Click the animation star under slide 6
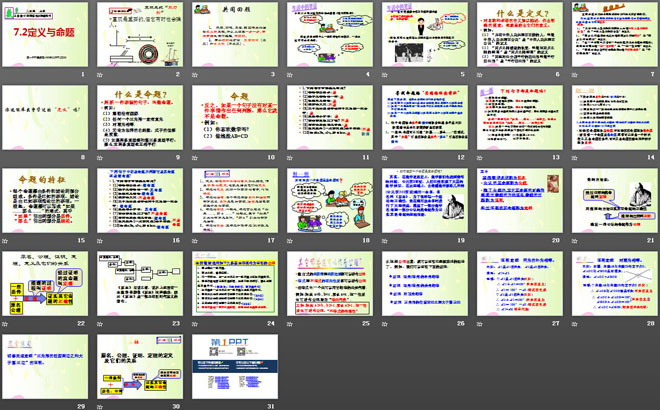 (x=479, y=75)
